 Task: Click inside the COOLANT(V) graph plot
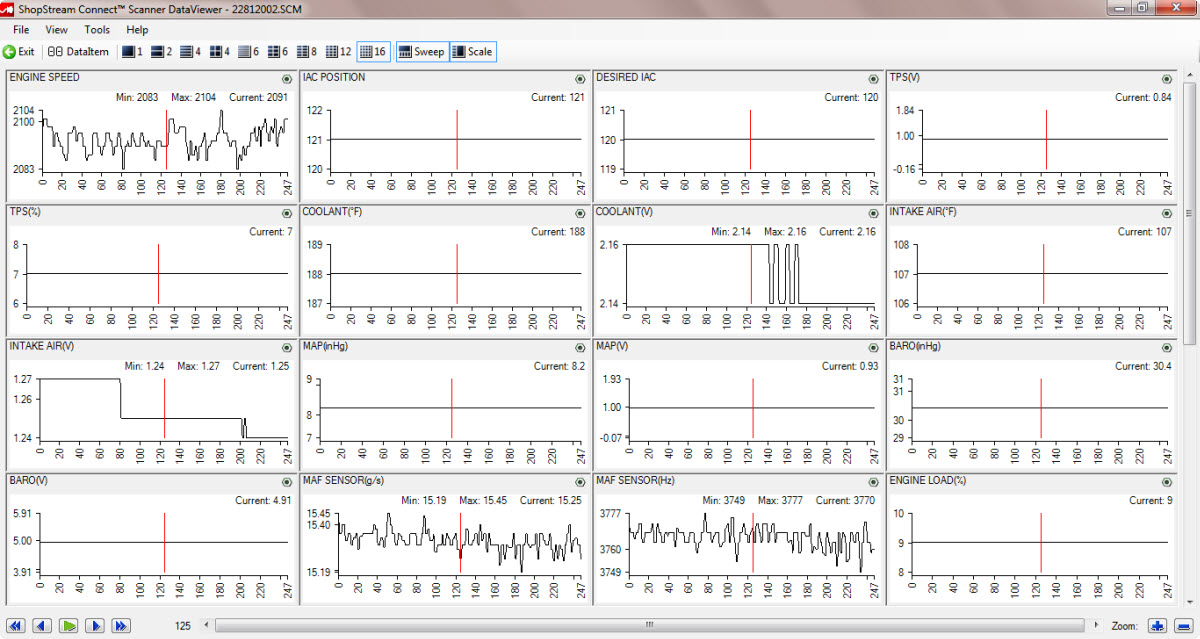(x=750, y=274)
